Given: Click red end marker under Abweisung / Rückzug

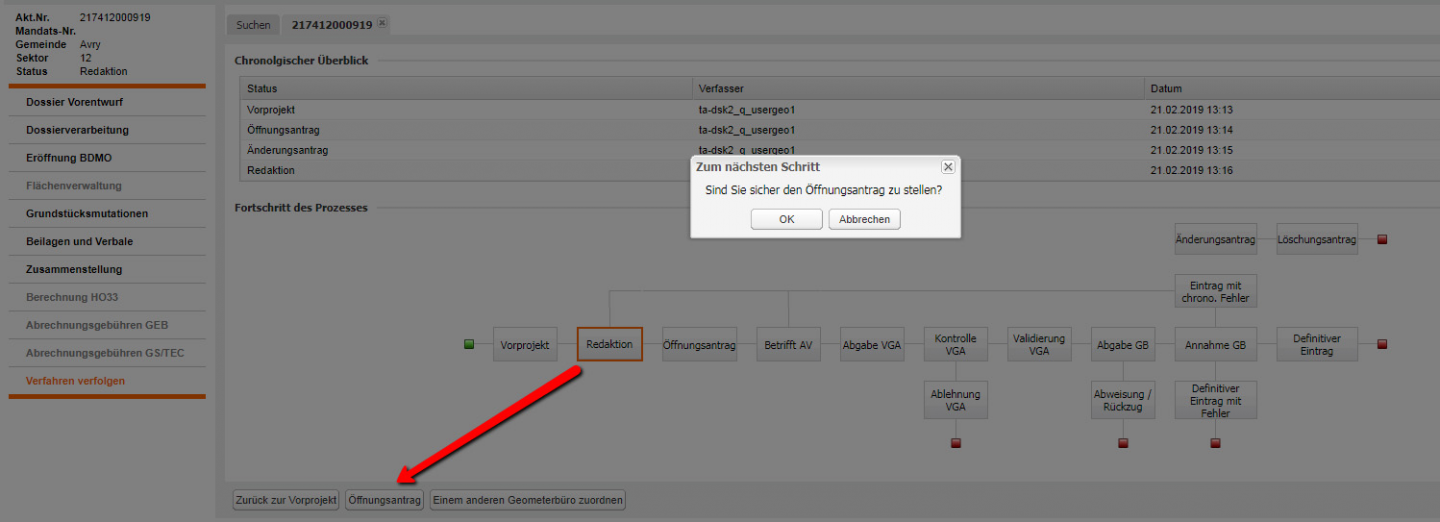Looking at the screenshot, I should pos(1122,443).
